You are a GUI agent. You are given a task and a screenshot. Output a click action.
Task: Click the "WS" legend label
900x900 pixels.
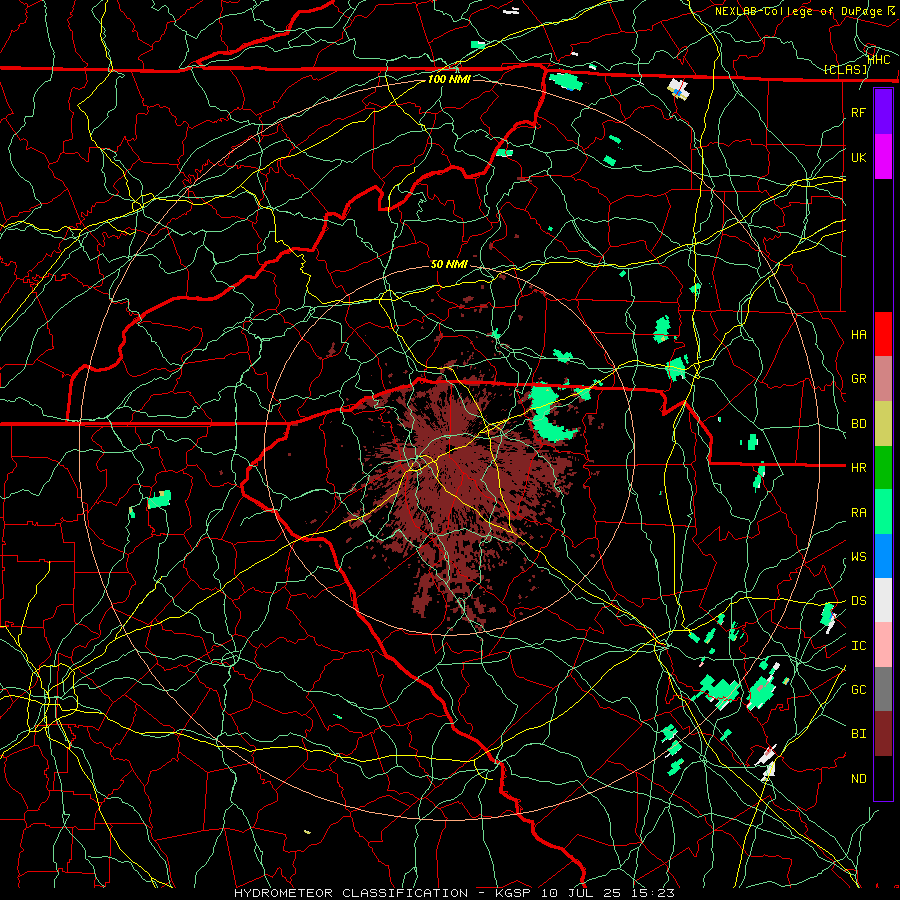(858, 557)
